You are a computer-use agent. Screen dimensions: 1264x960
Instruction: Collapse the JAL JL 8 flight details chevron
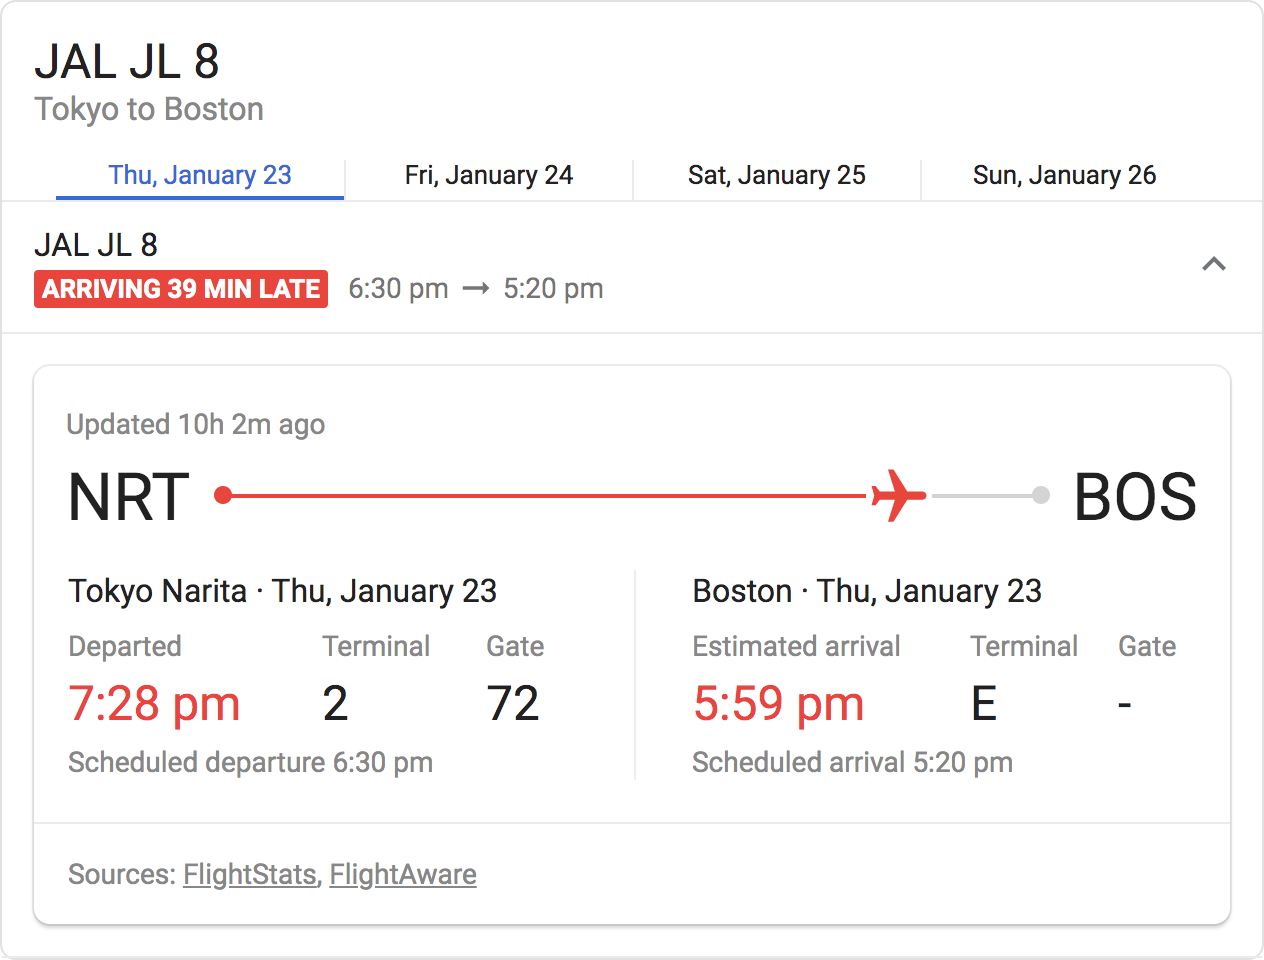point(1213,264)
